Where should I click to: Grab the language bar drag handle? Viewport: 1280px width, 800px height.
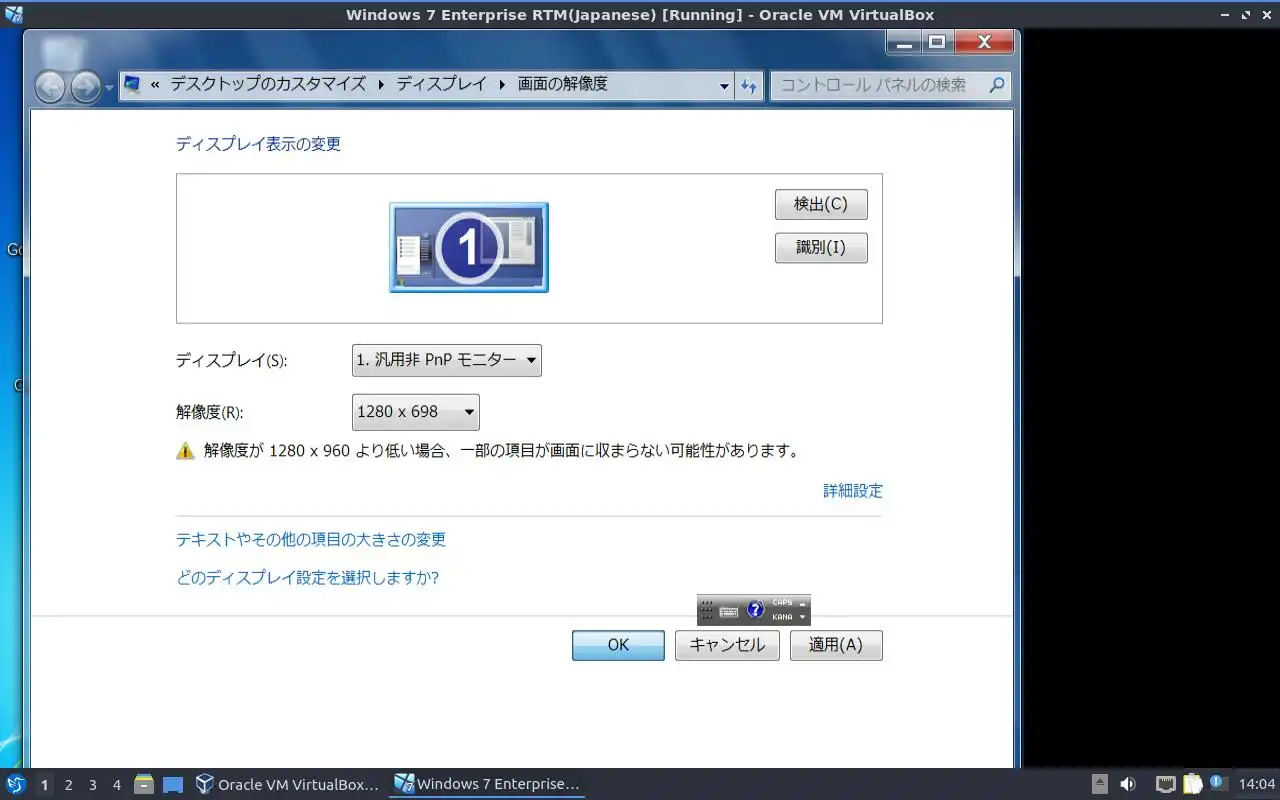point(706,610)
